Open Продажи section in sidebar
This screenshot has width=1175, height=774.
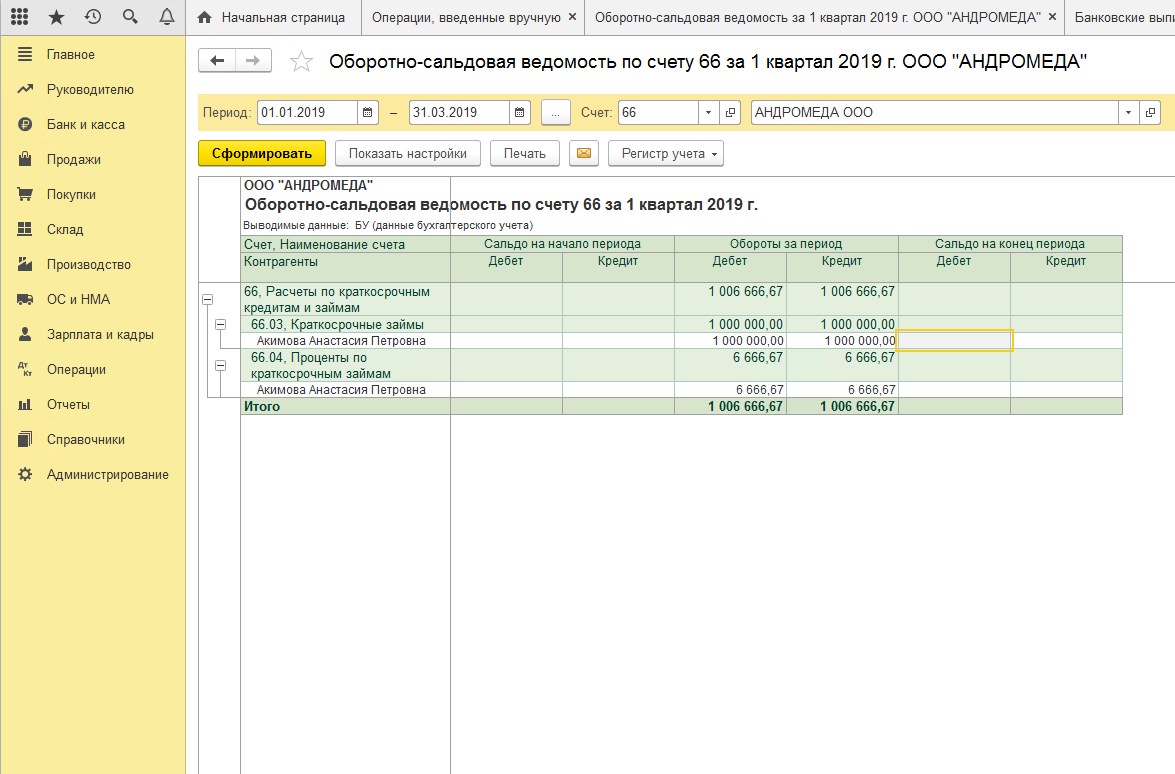73,160
